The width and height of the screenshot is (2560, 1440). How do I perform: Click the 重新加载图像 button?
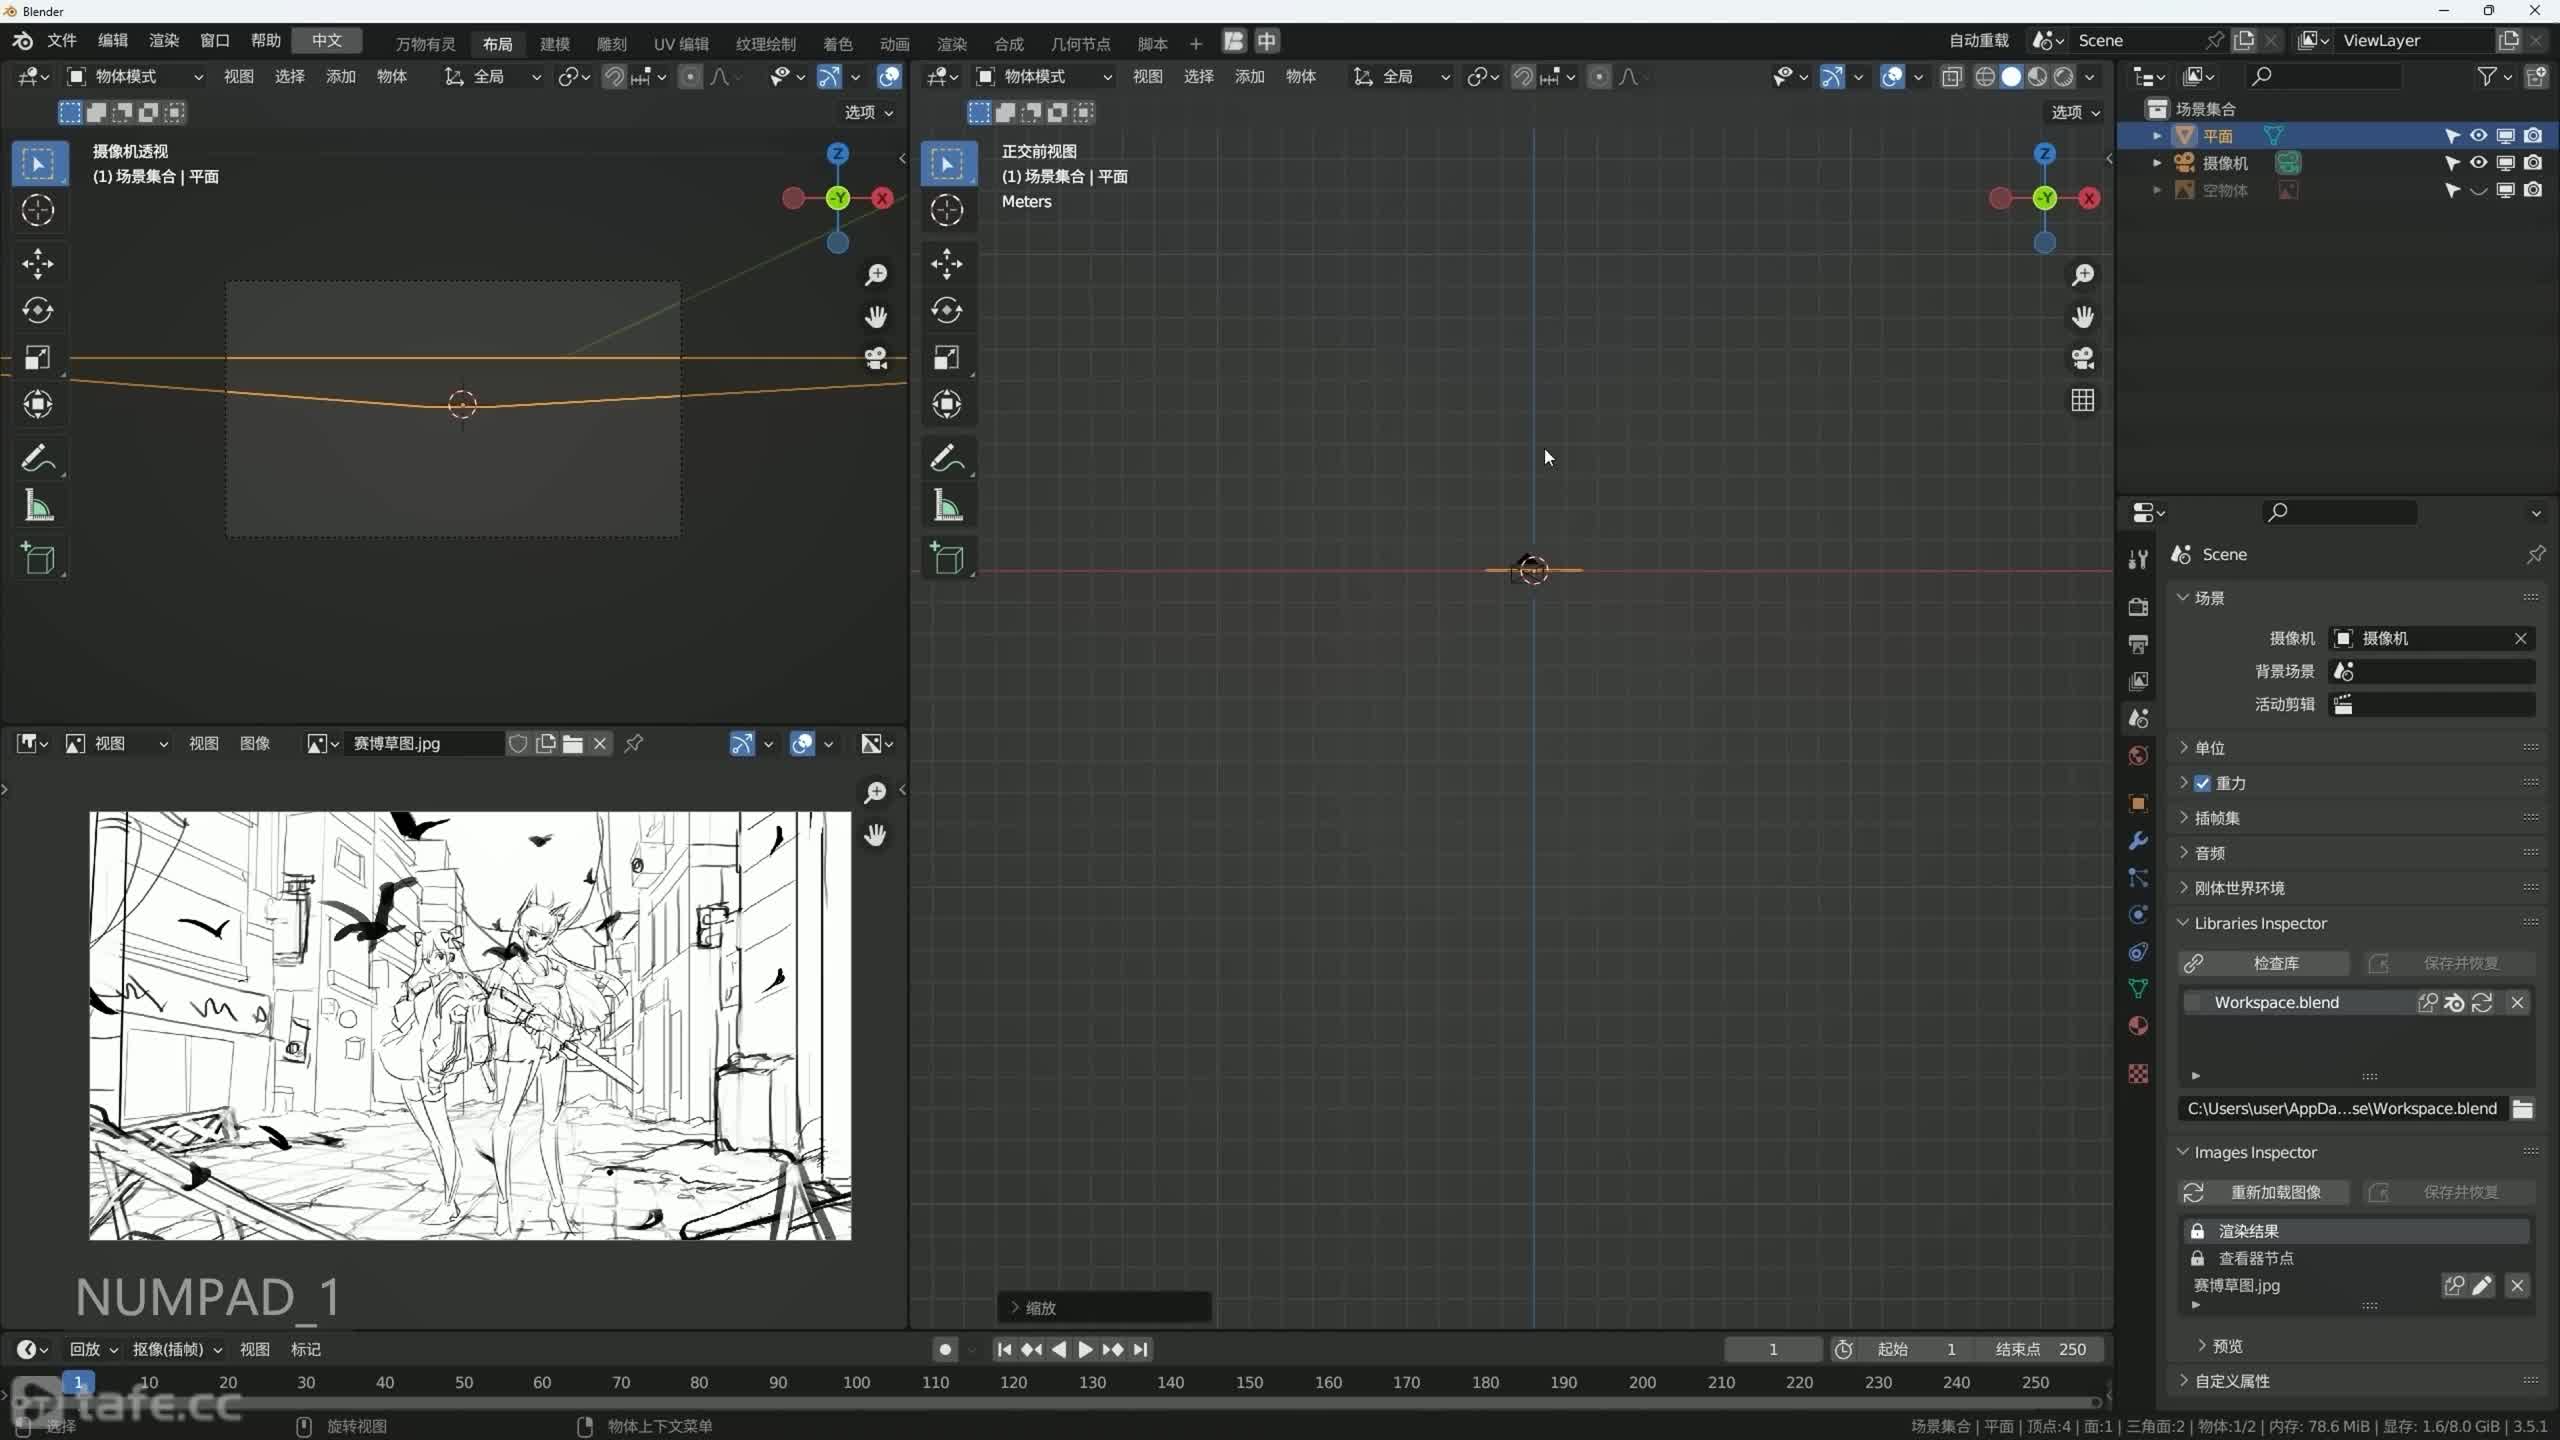click(2264, 1192)
